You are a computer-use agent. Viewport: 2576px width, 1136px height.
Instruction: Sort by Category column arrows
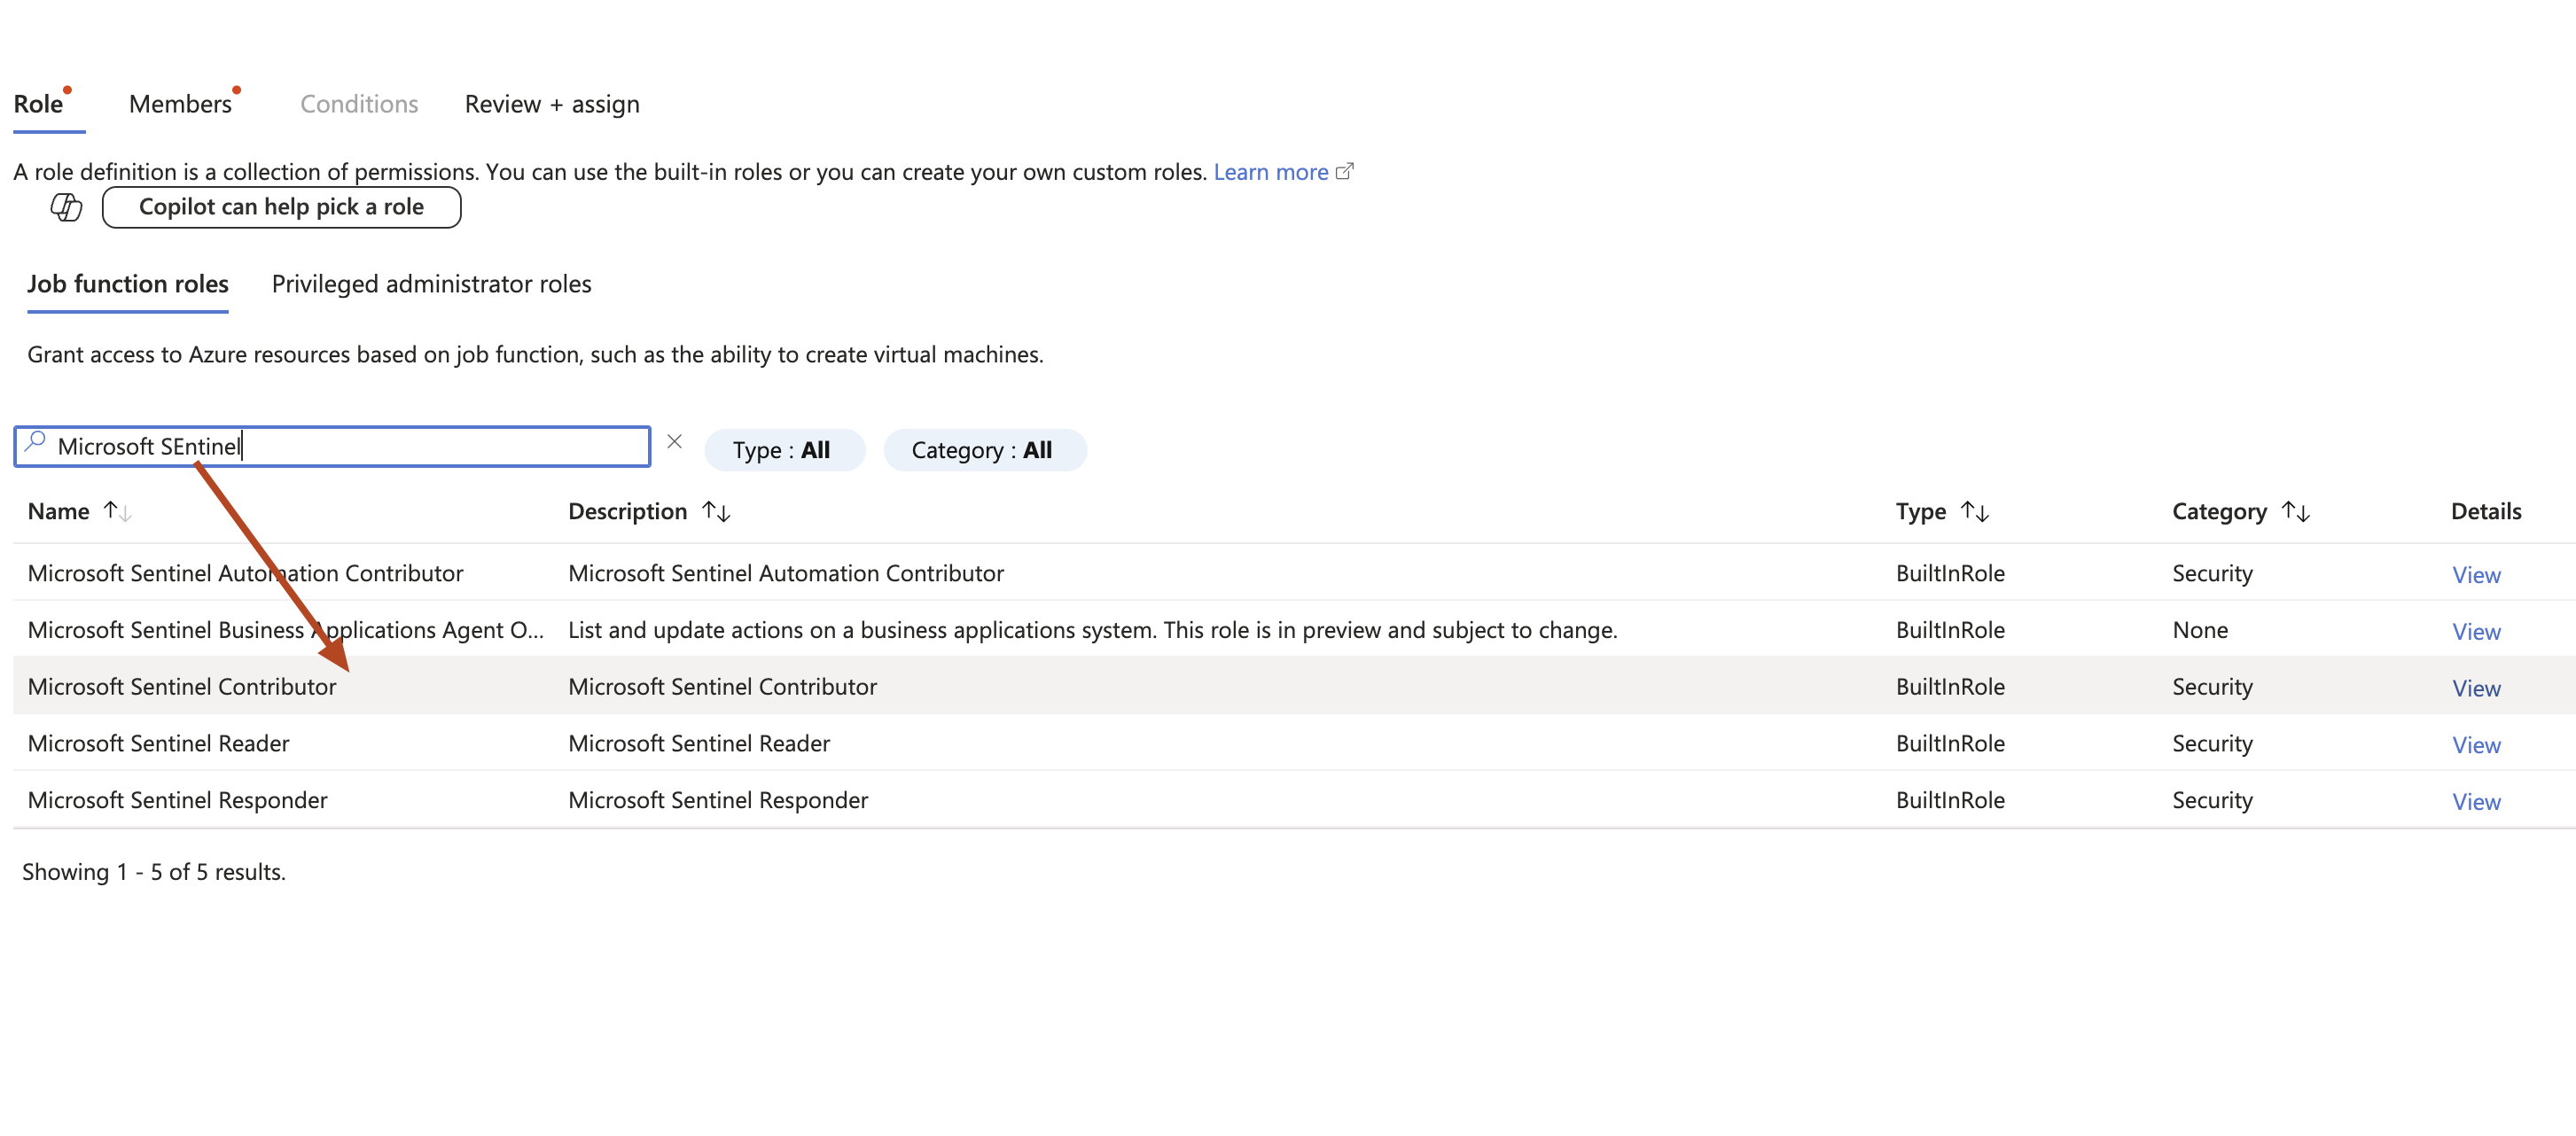[x=2295, y=511]
